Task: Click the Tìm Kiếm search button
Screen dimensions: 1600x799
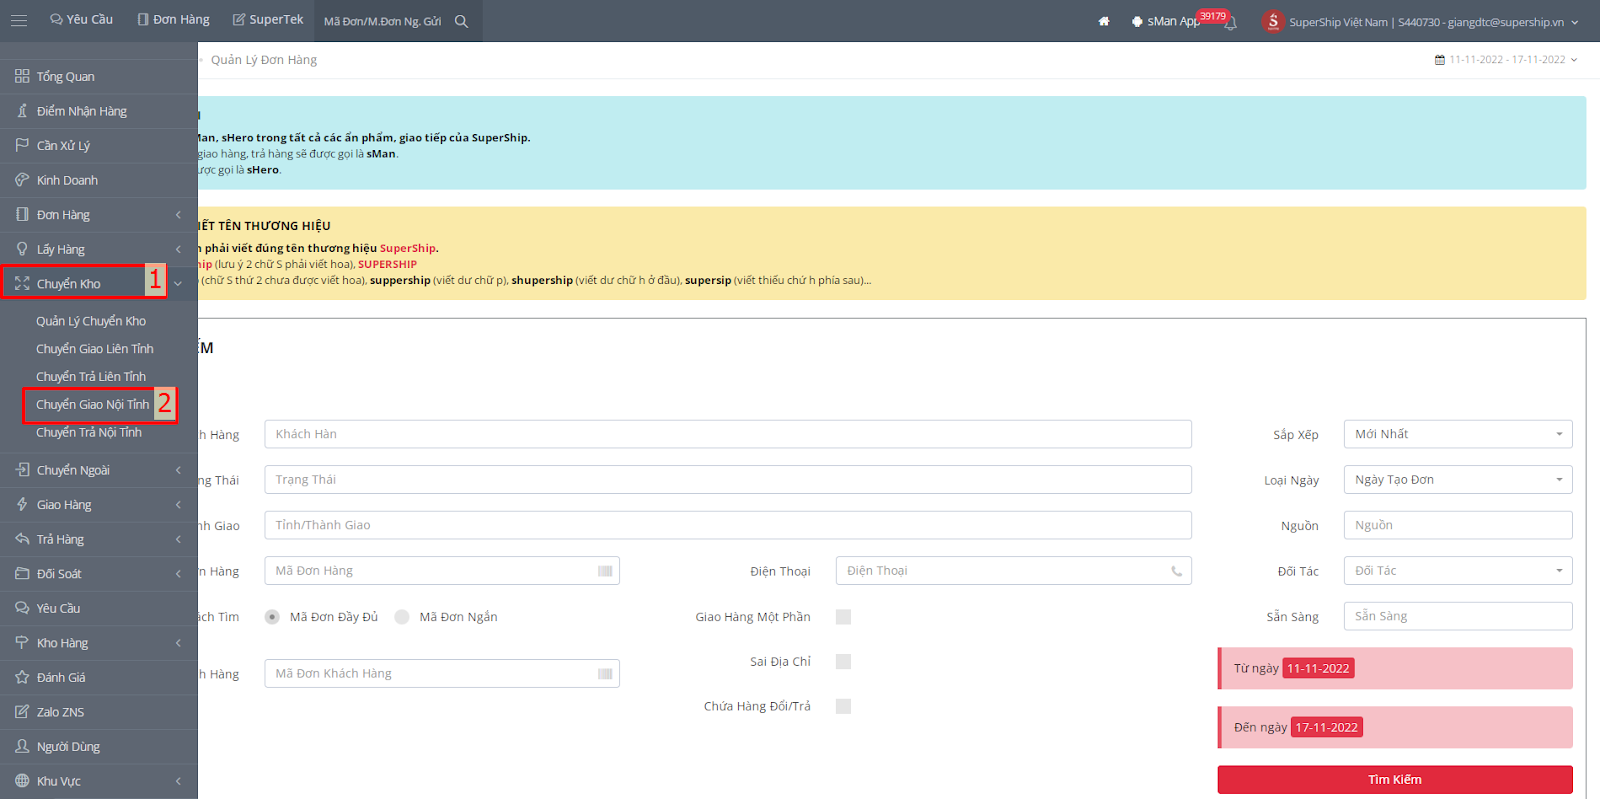Action: click(x=1395, y=780)
